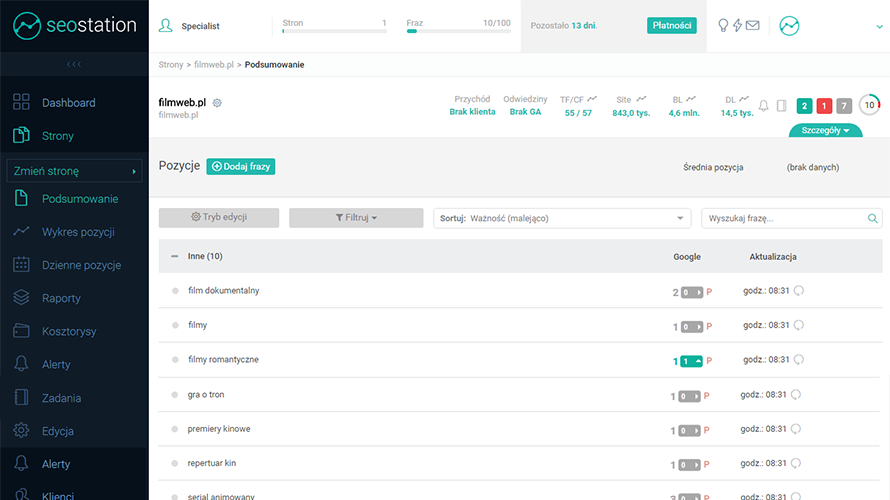Select the dot next to repertuar kin

tap(175, 463)
